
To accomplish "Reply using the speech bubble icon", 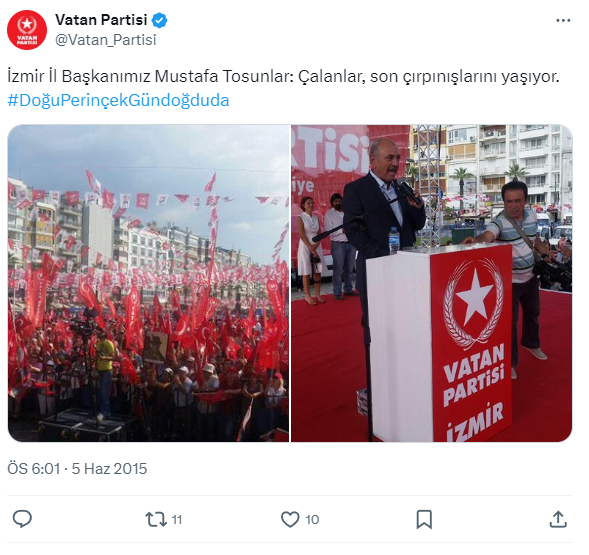I will (x=22, y=519).
